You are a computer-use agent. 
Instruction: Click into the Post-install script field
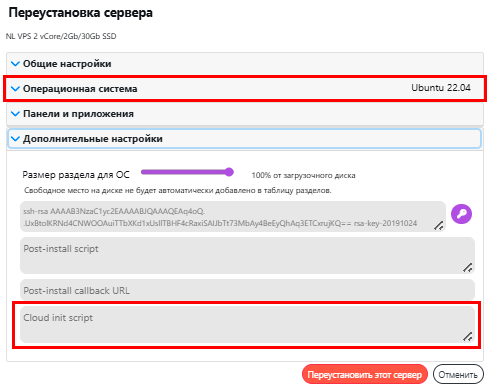tap(247, 256)
